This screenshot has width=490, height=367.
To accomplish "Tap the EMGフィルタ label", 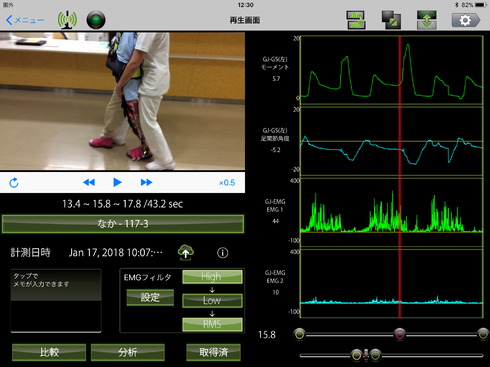I will coord(147,277).
